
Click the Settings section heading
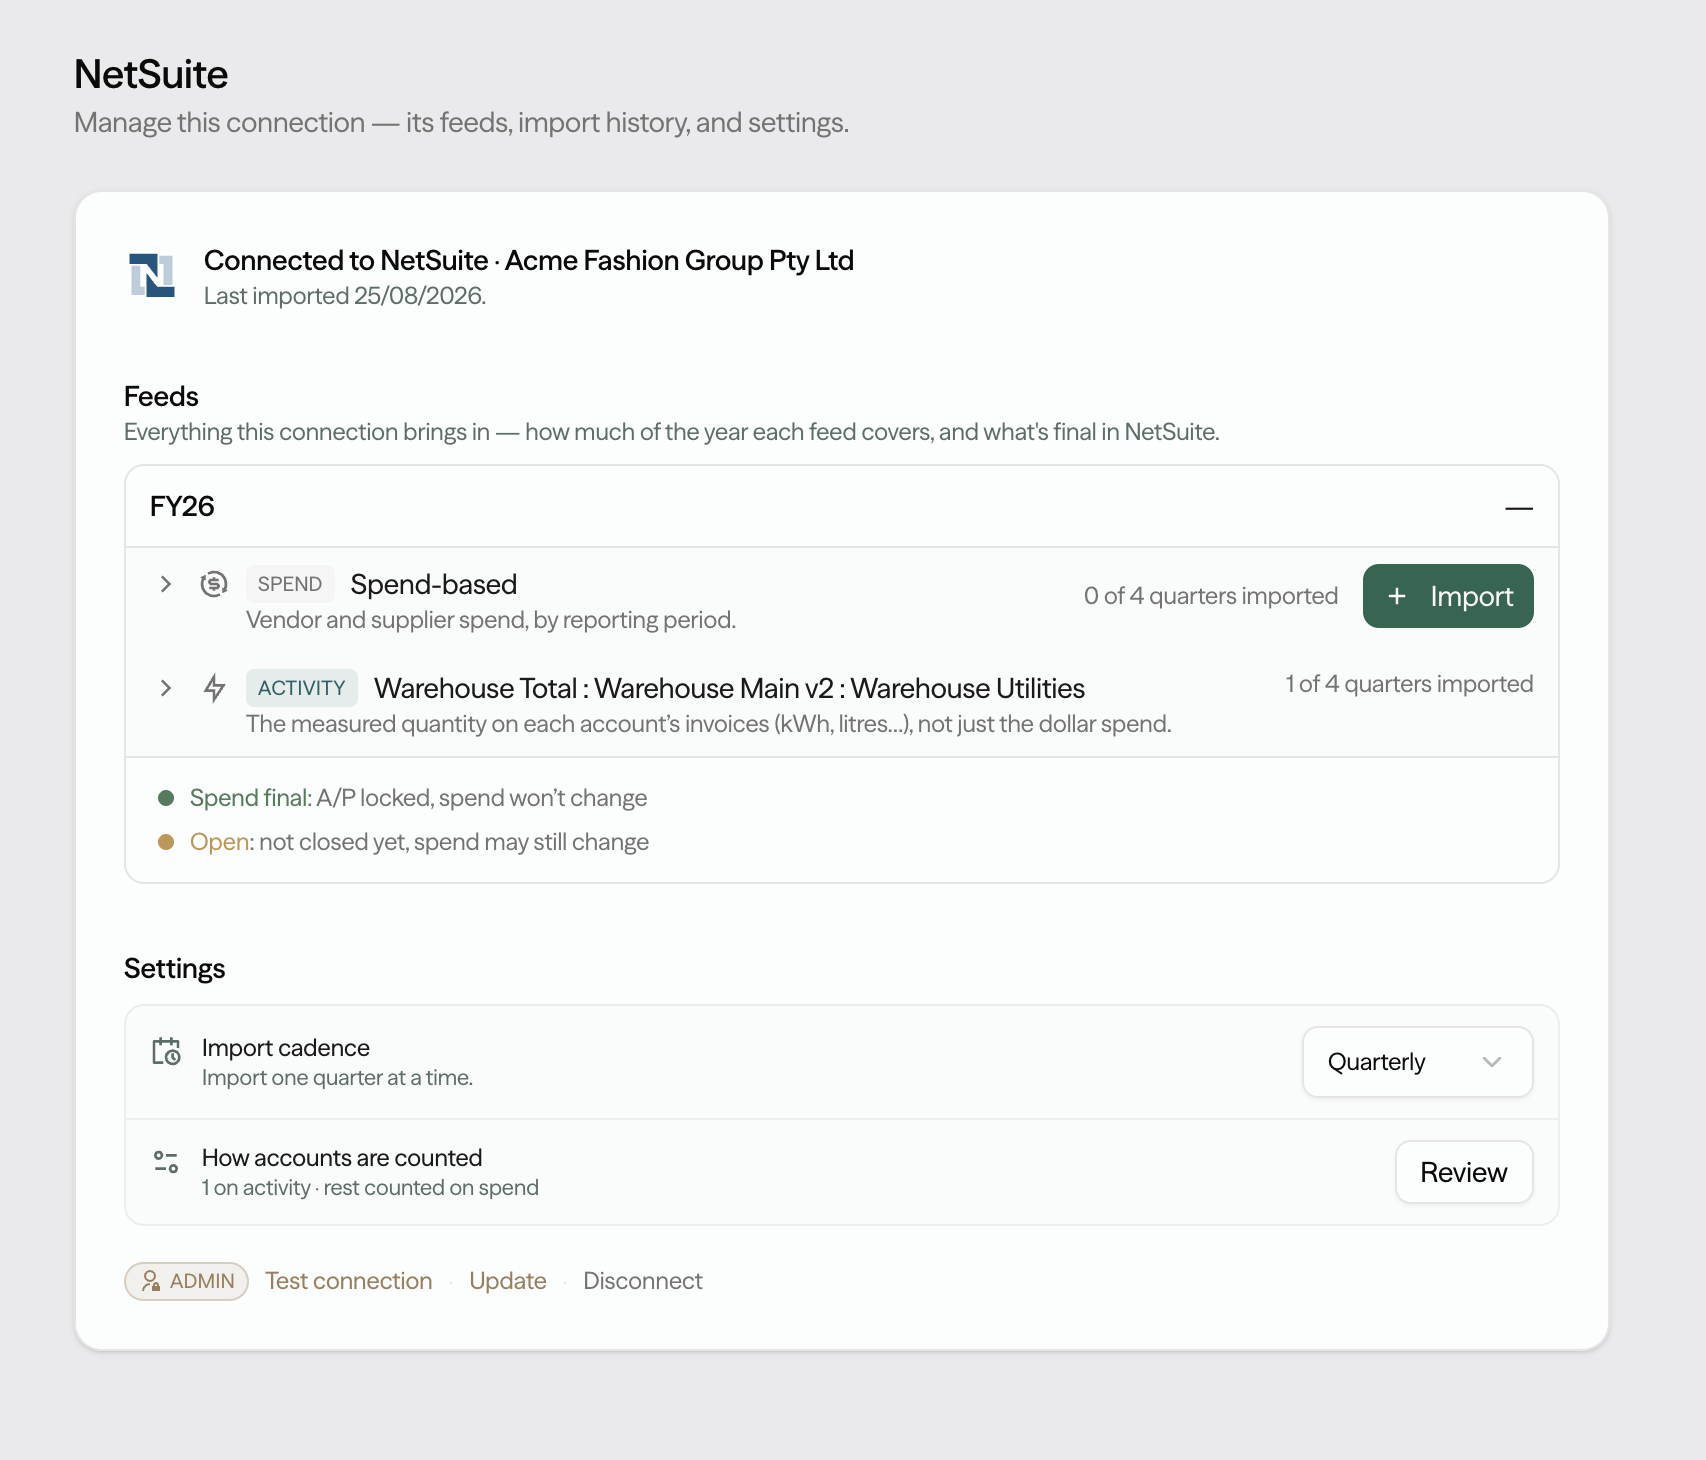(x=174, y=968)
